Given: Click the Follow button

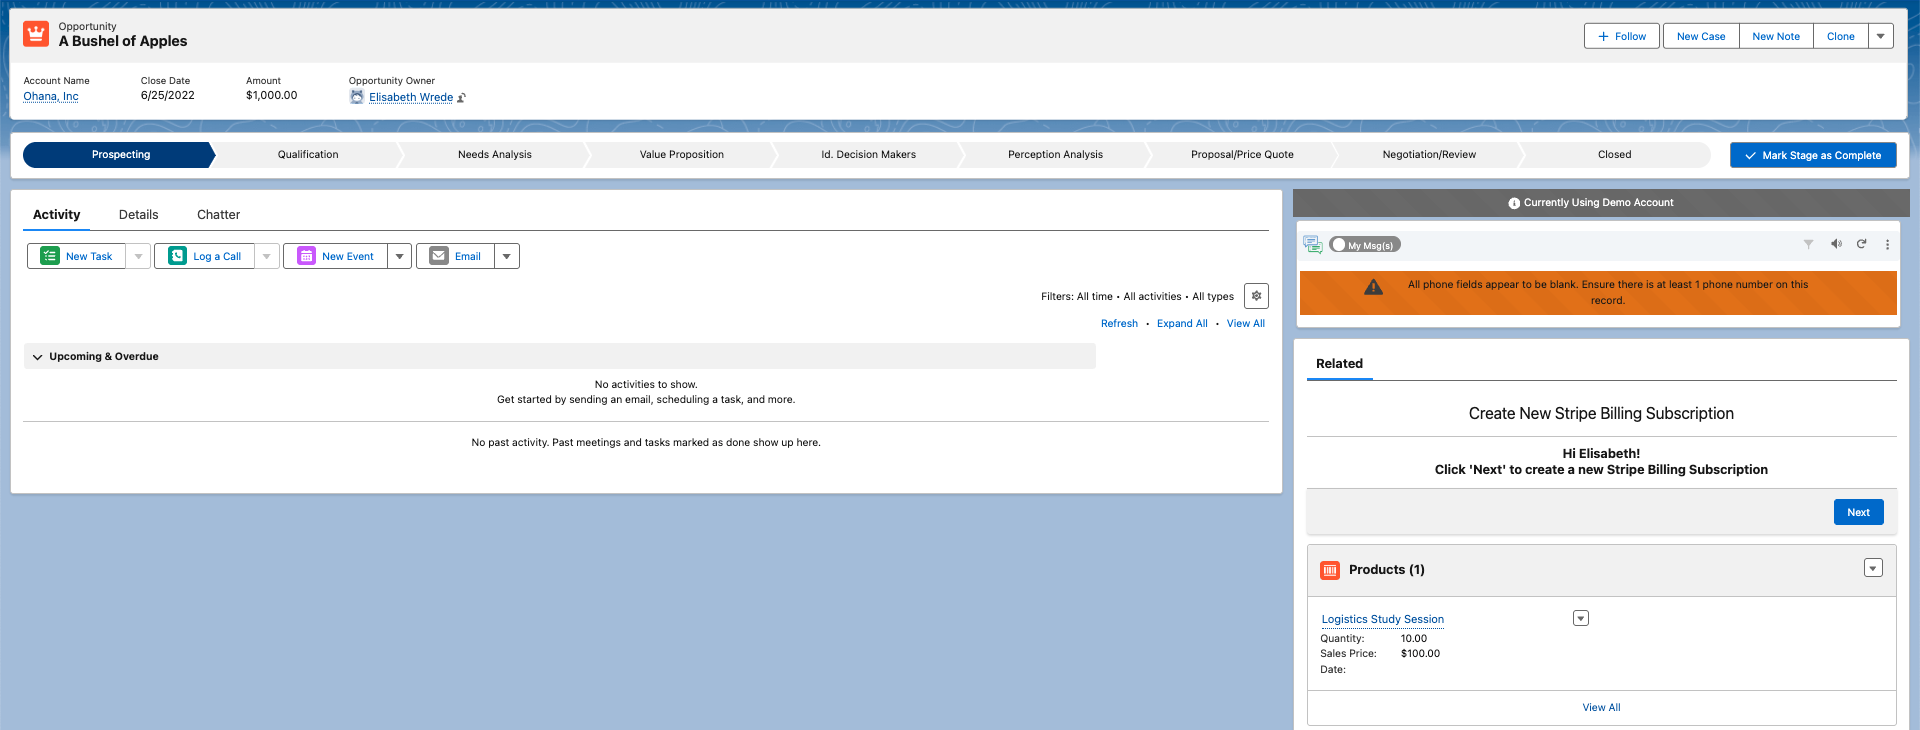Looking at the screenshot, I should 1622,36.
